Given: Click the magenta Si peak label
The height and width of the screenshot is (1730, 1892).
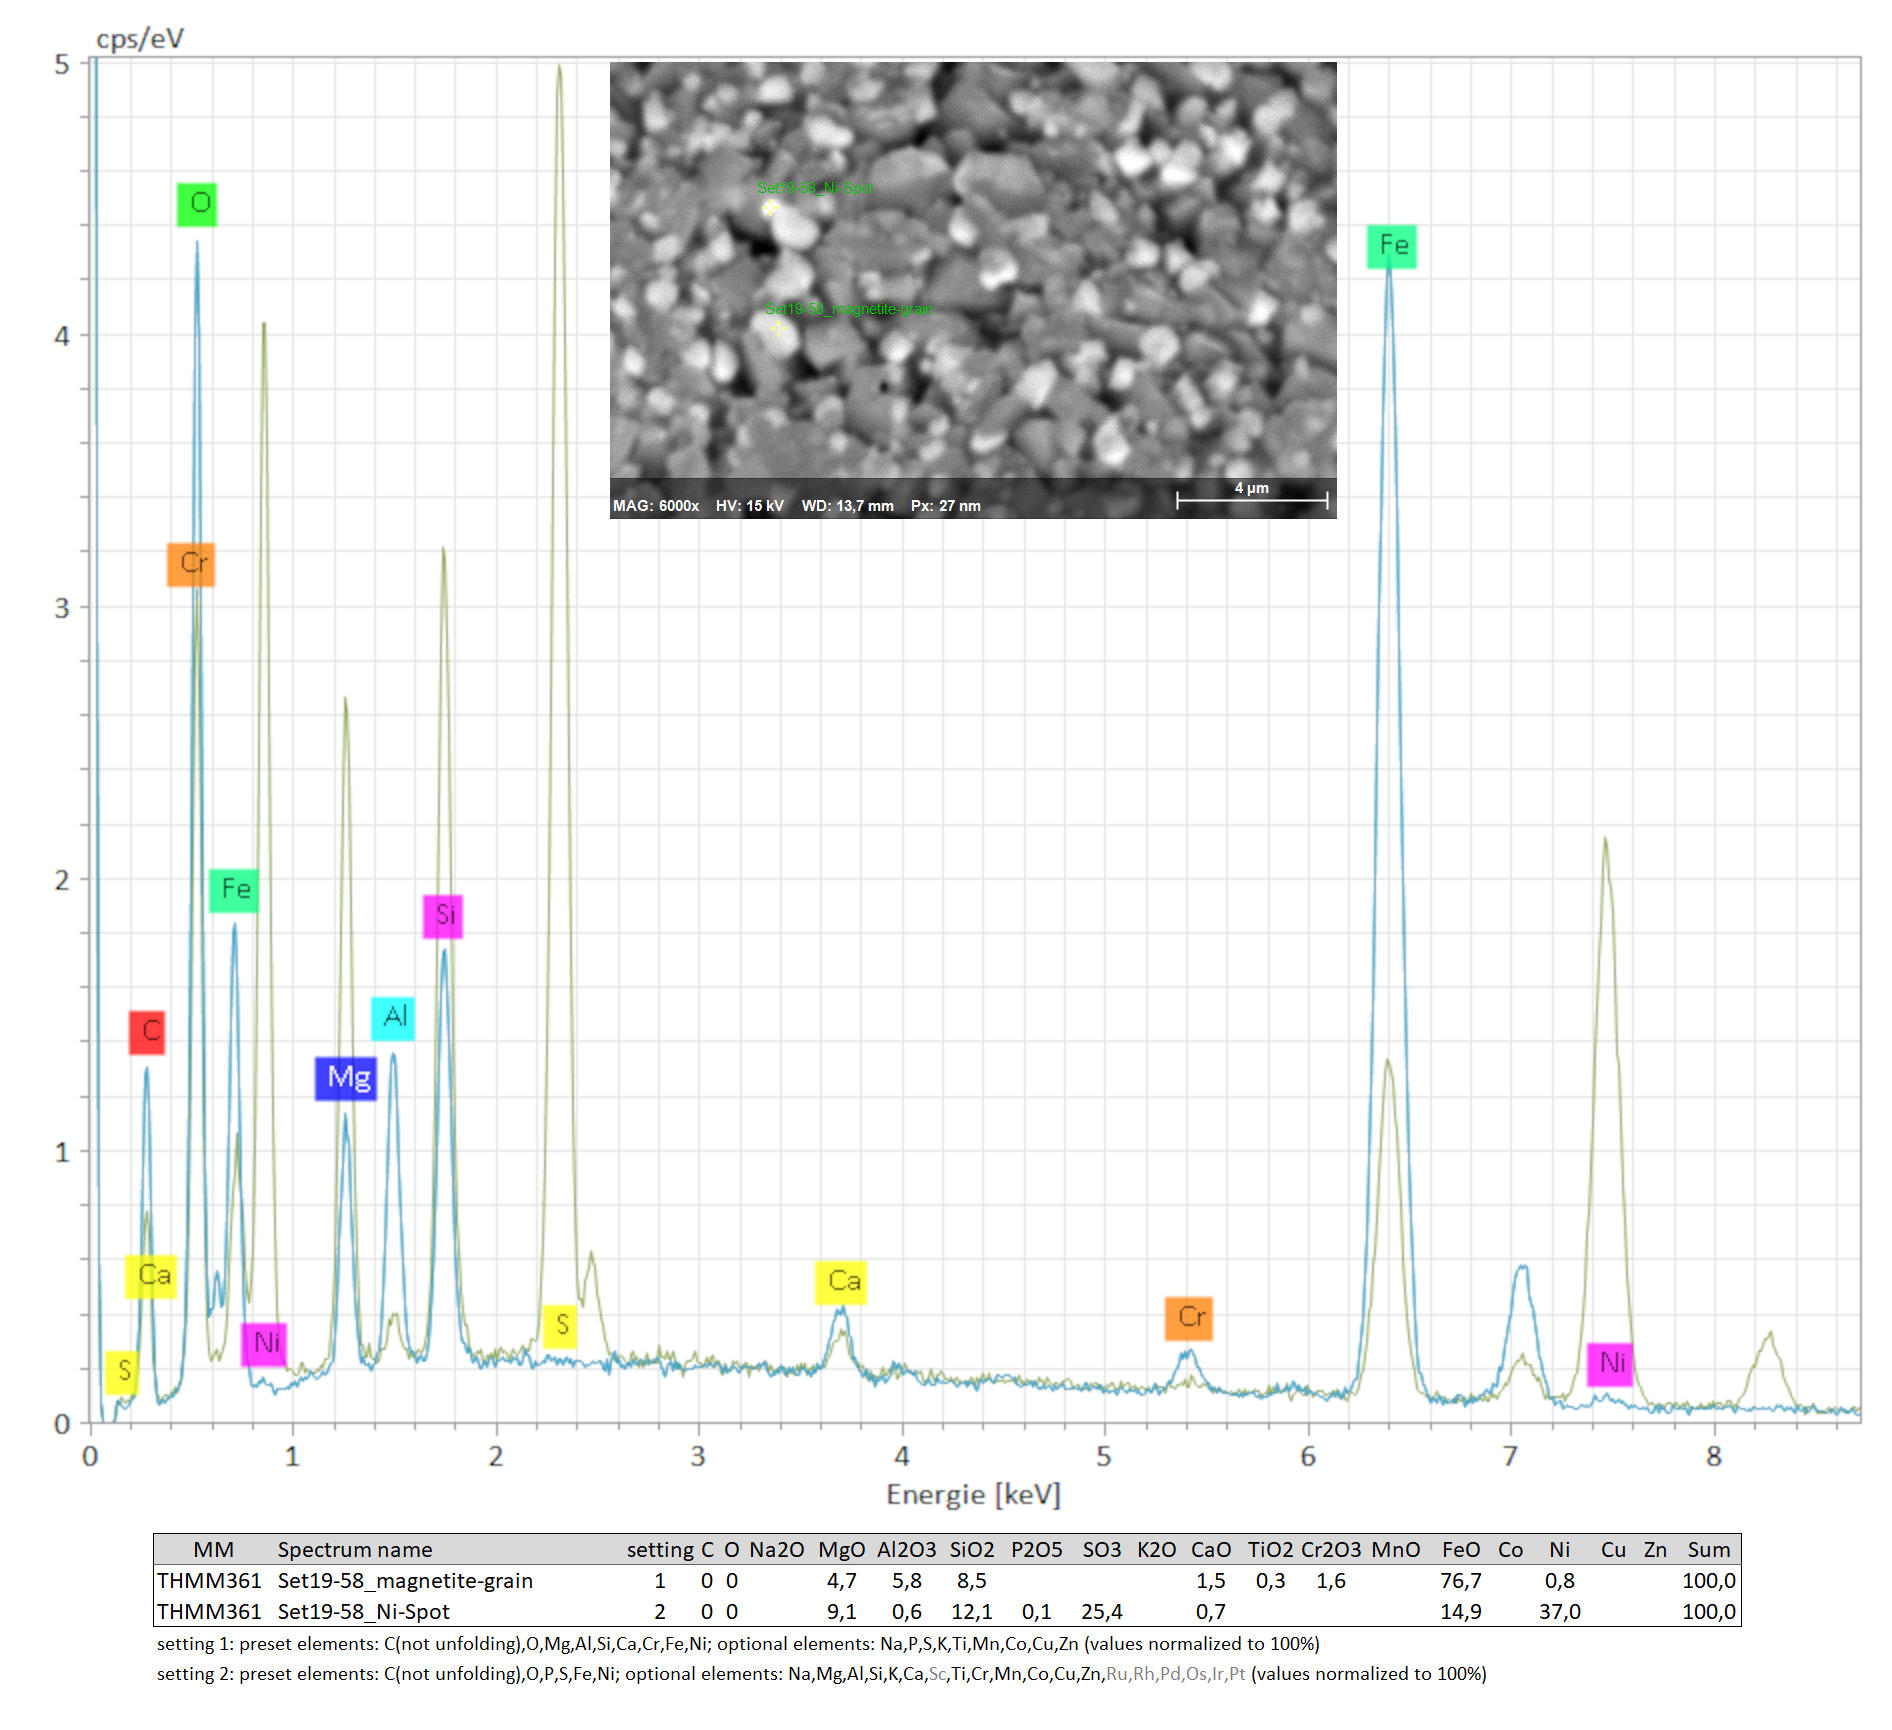Looking at the screenshot, I should coord(443,916).
